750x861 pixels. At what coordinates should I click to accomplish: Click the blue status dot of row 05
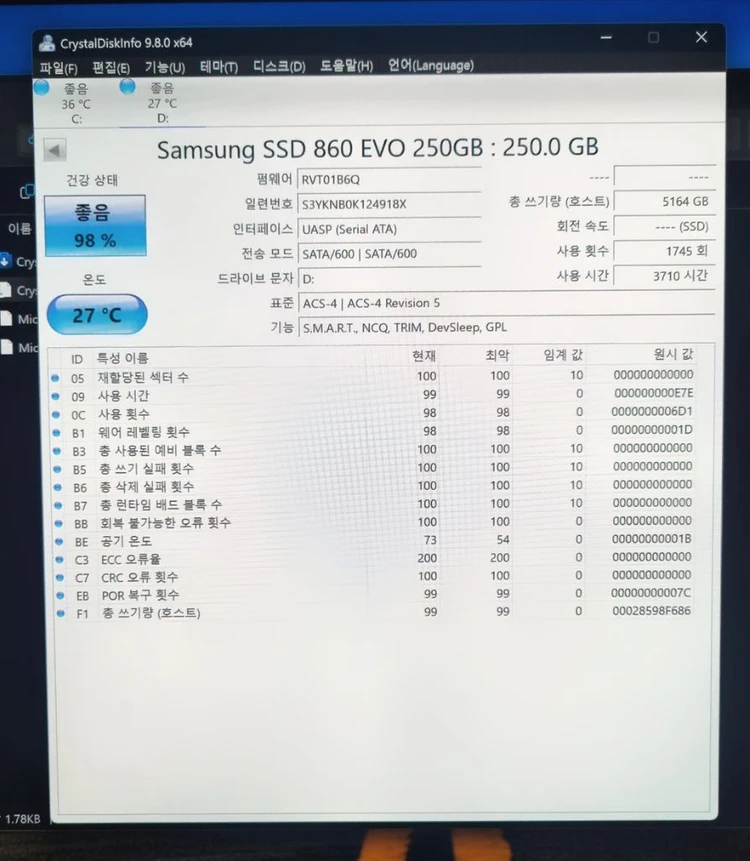55,378
